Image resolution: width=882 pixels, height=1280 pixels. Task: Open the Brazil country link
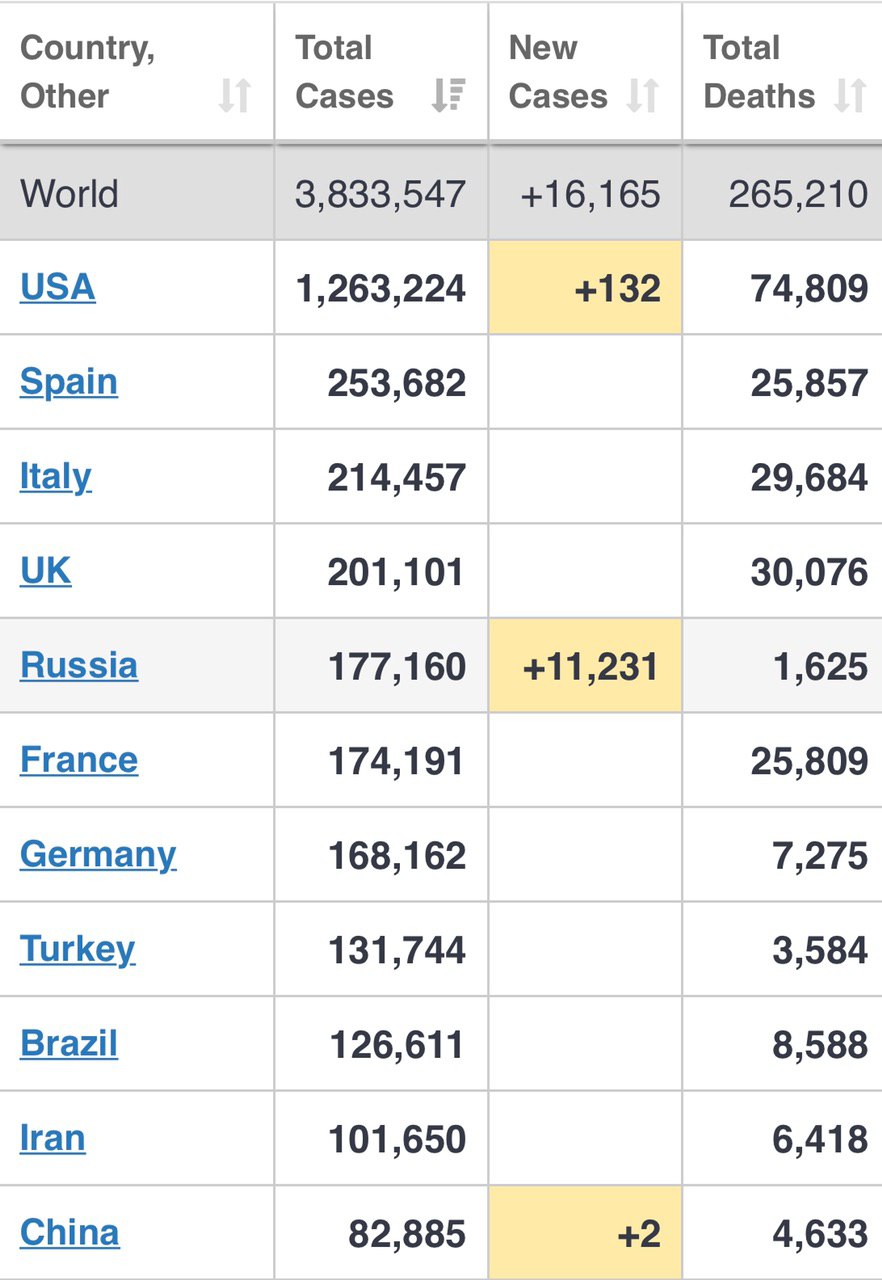pyautogui.click(x=69, y=1044)
